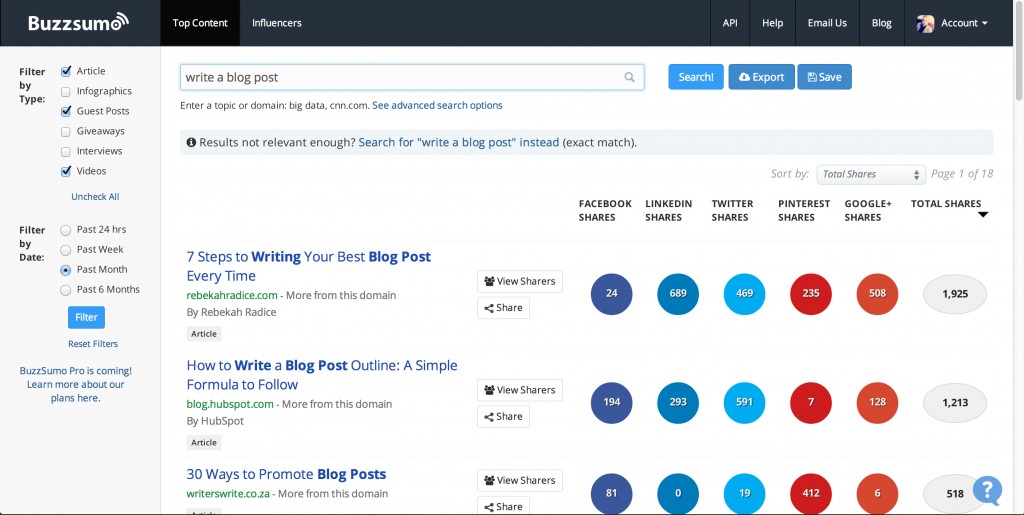Click exact match search suggestion link
The width and height of the screenshot is (1024, 515).
(458, 142)
